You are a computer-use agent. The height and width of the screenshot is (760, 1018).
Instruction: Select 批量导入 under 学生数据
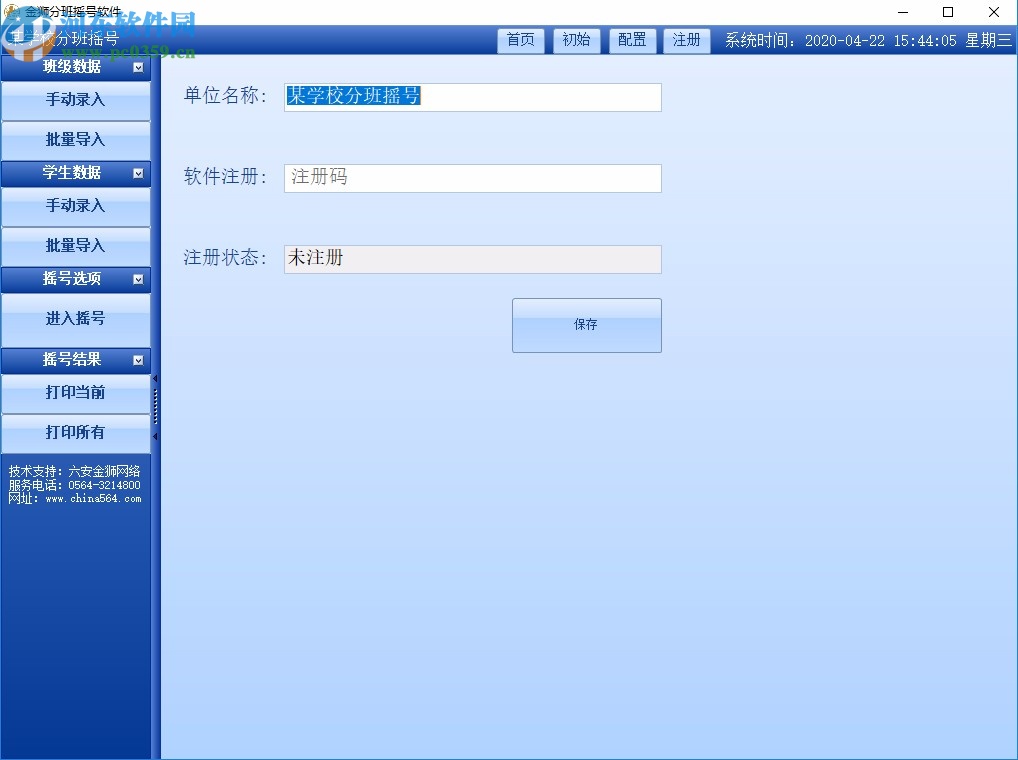point(75,246)
